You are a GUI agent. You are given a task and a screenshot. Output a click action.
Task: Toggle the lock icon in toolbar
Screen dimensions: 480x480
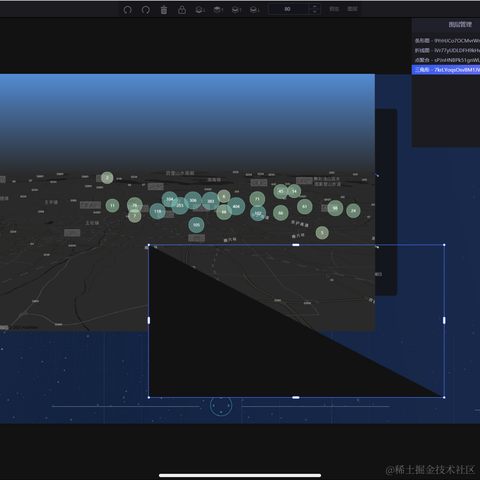182,10
